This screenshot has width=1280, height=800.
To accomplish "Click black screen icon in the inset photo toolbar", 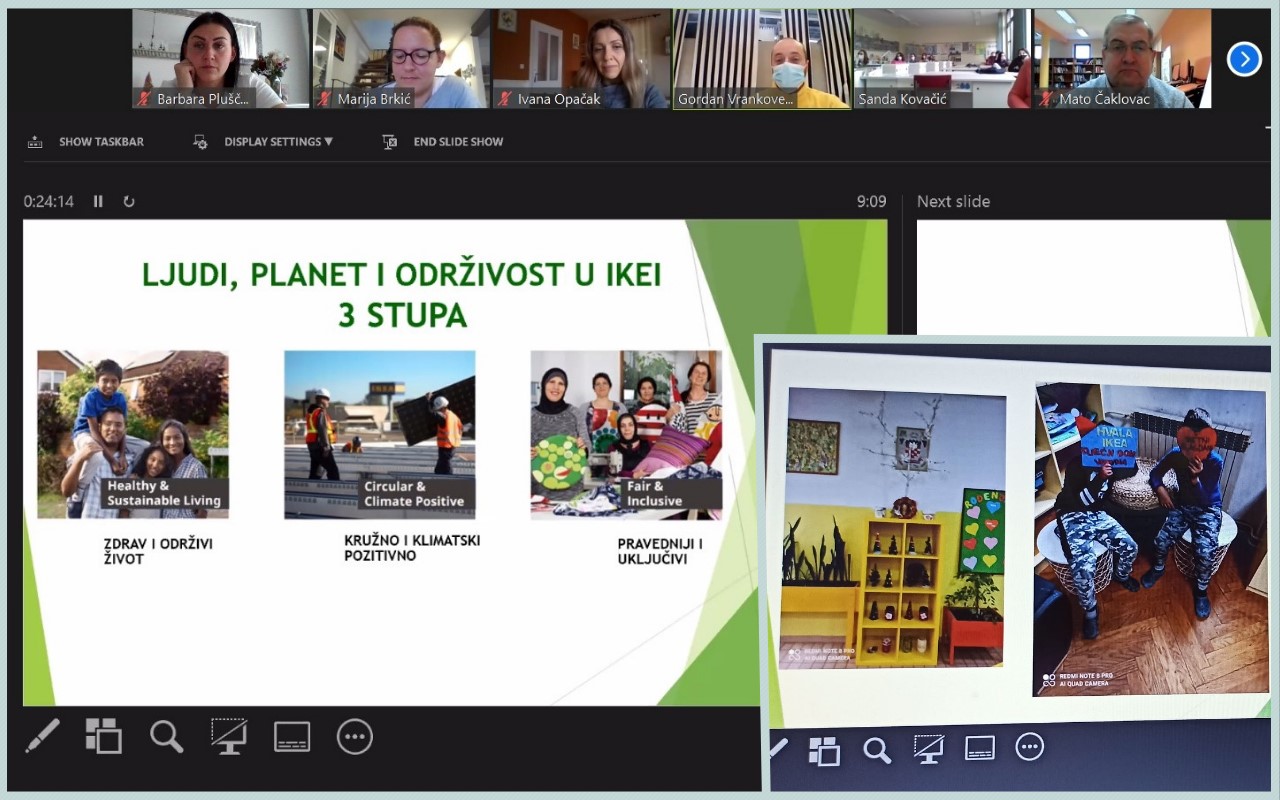I will (928, 749).
